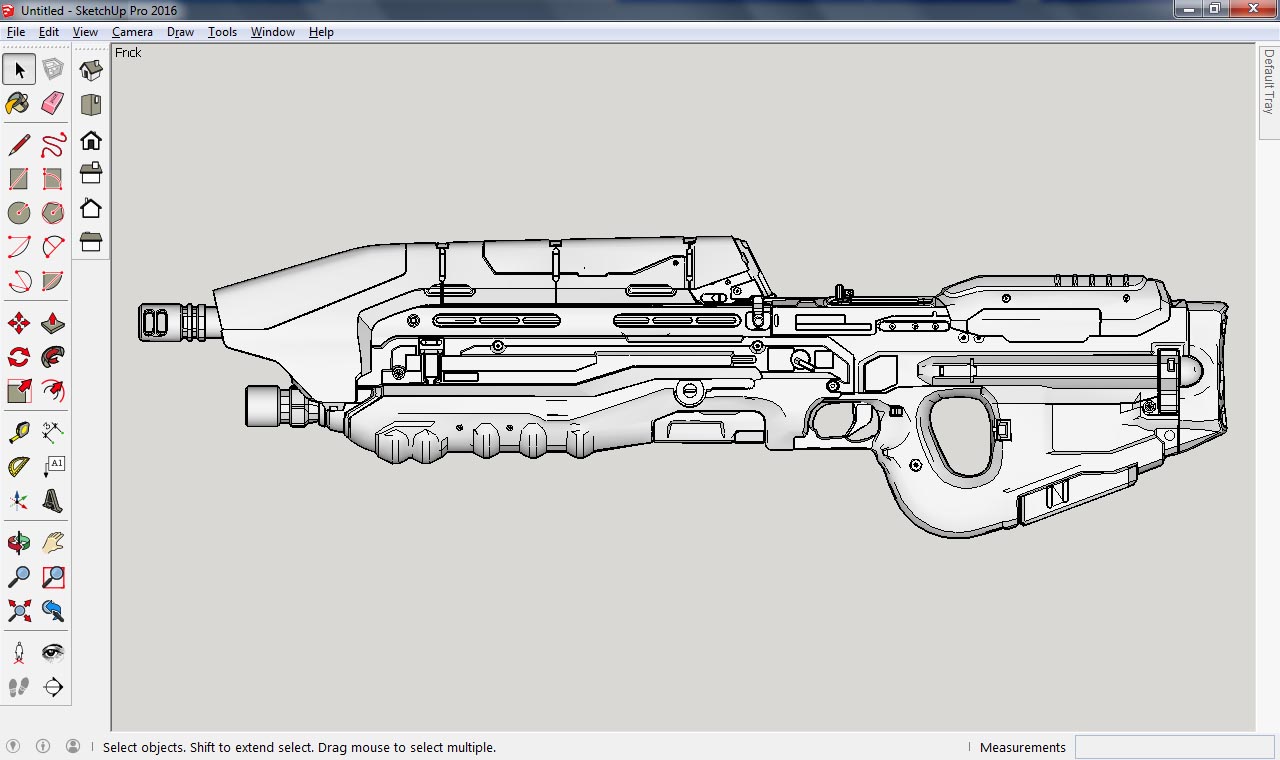Viewport: 1280px width, 760px height.
Task: Switch to Front view
Action: coord(91,139)
